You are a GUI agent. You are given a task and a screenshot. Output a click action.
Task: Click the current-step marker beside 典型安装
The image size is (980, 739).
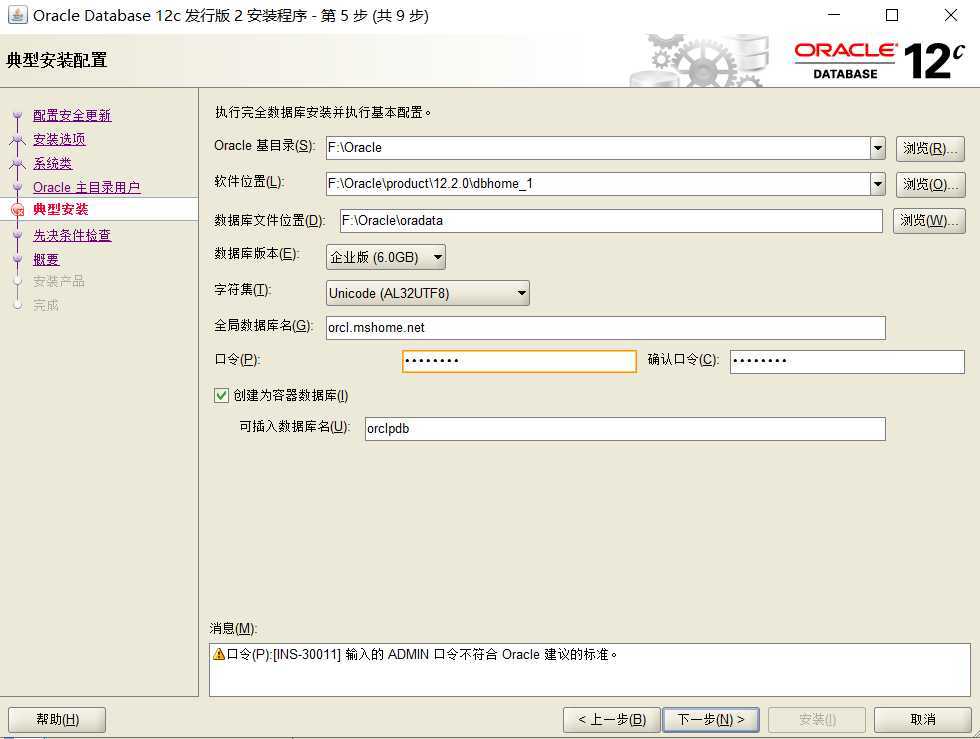tap(18, 209)
